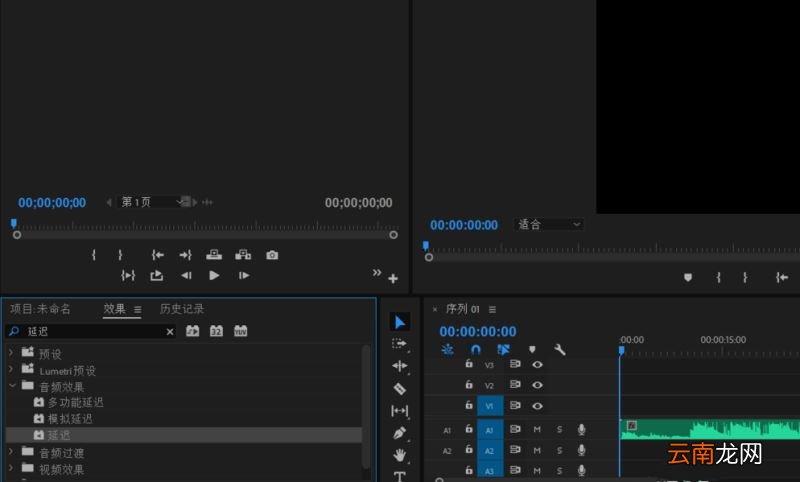Click Mark Out in Source monitor
Screen dimensions: 800x482
coord(120,255)
